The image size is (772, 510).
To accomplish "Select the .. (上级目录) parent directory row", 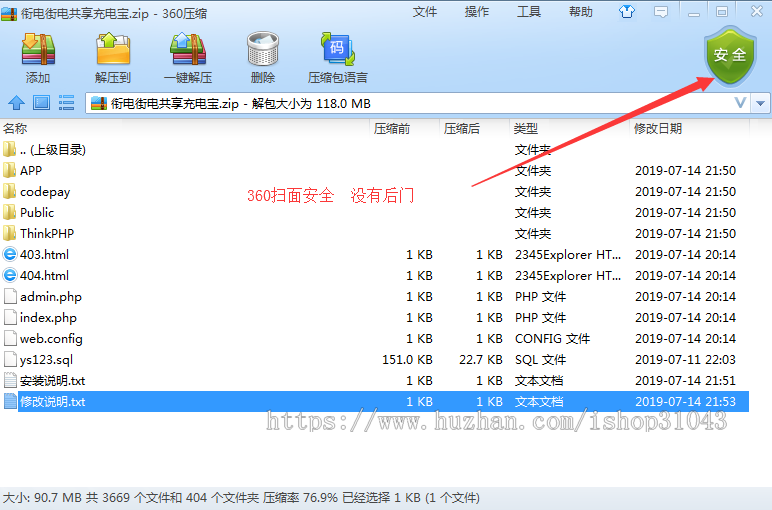I will [x=374, y=150].
